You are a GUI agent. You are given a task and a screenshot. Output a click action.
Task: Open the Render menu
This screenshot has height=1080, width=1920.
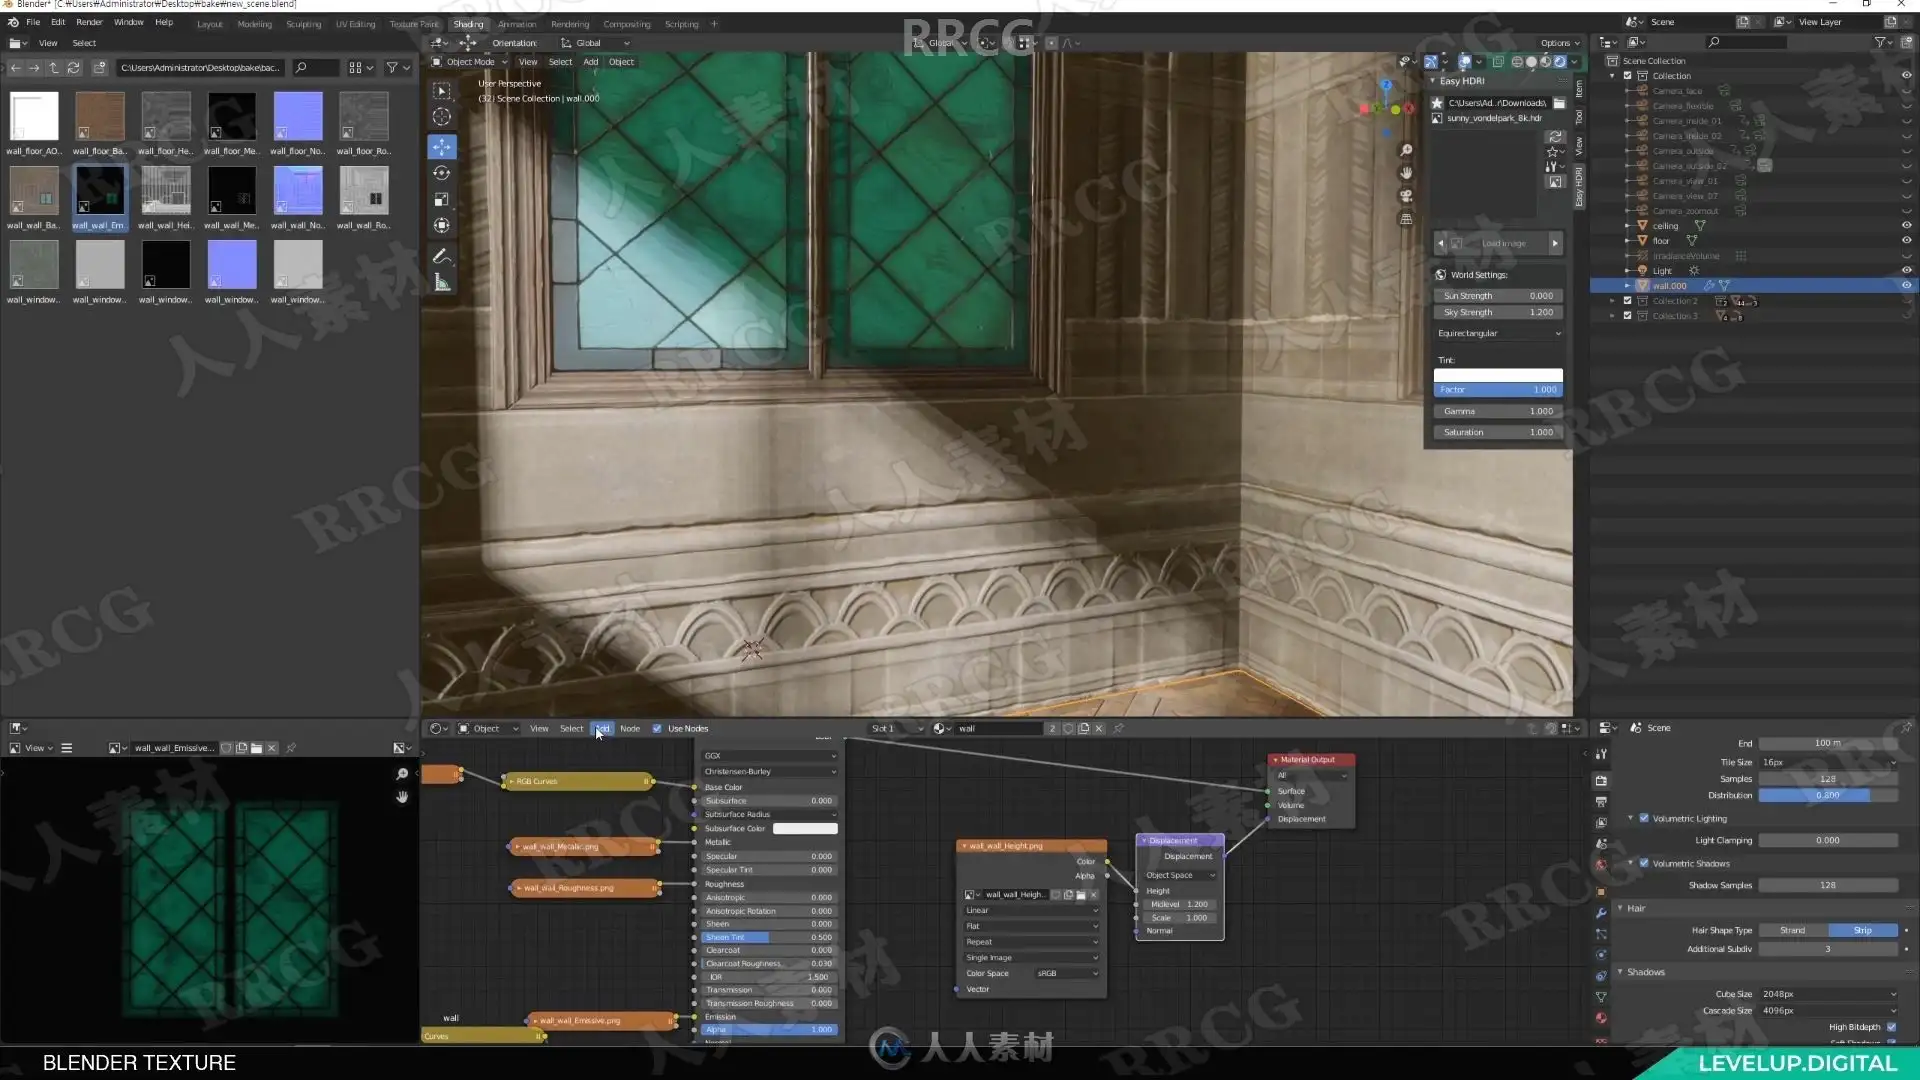(89, 22)
